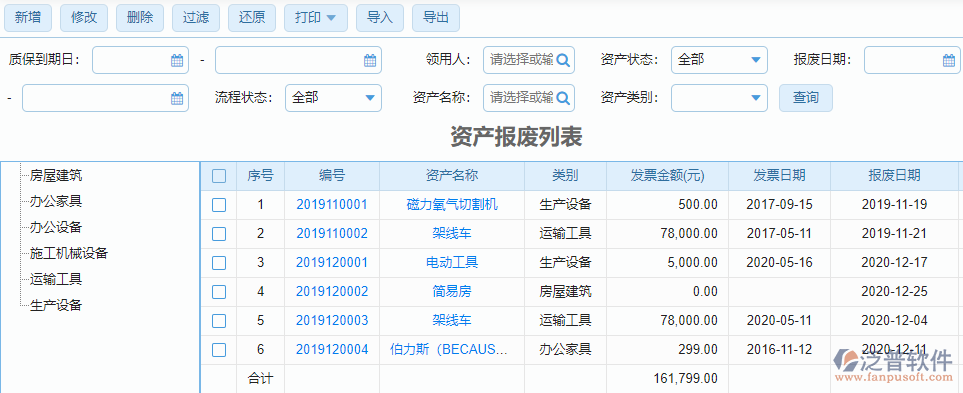This screenshot has height=393, width=963.
Task: Click the 导出 button
Action: tap(435, 18)
